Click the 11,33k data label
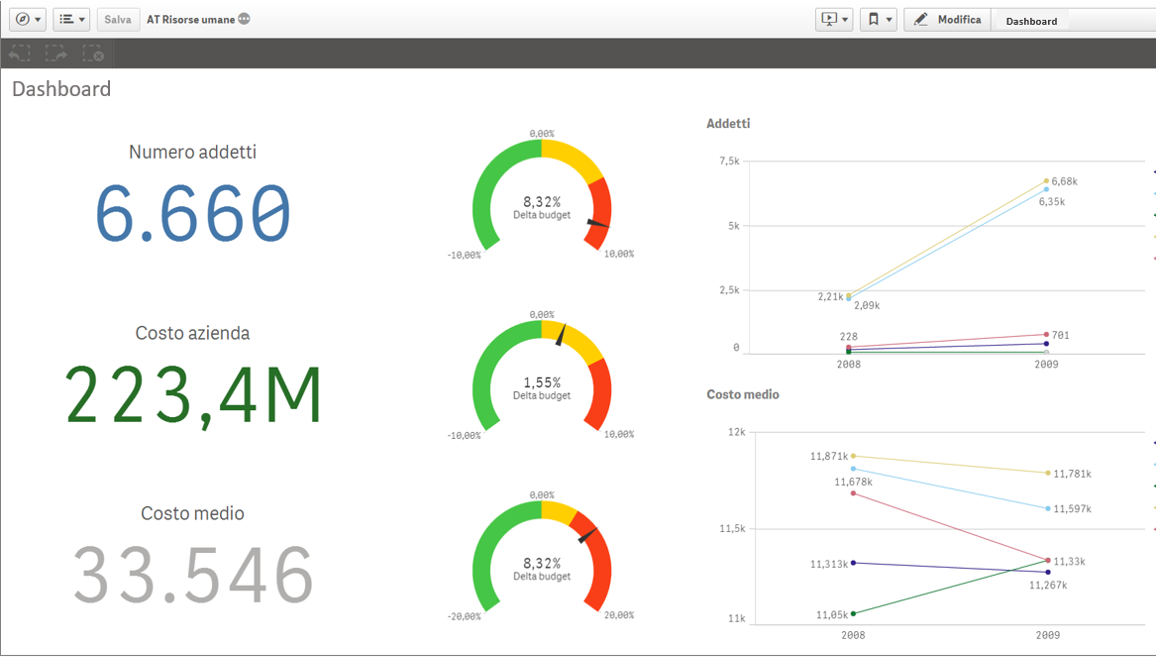Viewport: 1156px width, 657px height. pos(1070,562)
